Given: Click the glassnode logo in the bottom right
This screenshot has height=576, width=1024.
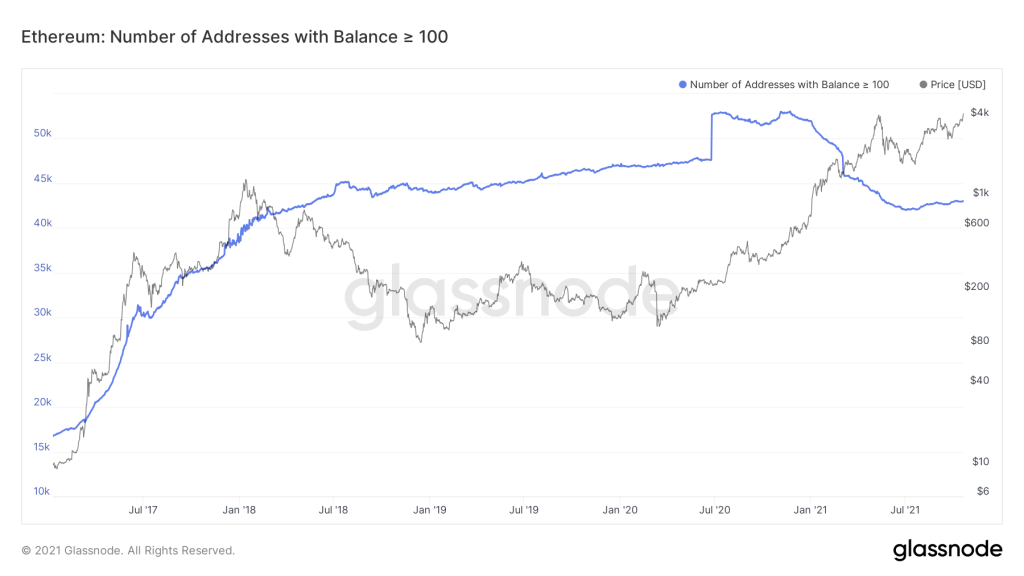Looking at the screenshot, I should point(947,549).
